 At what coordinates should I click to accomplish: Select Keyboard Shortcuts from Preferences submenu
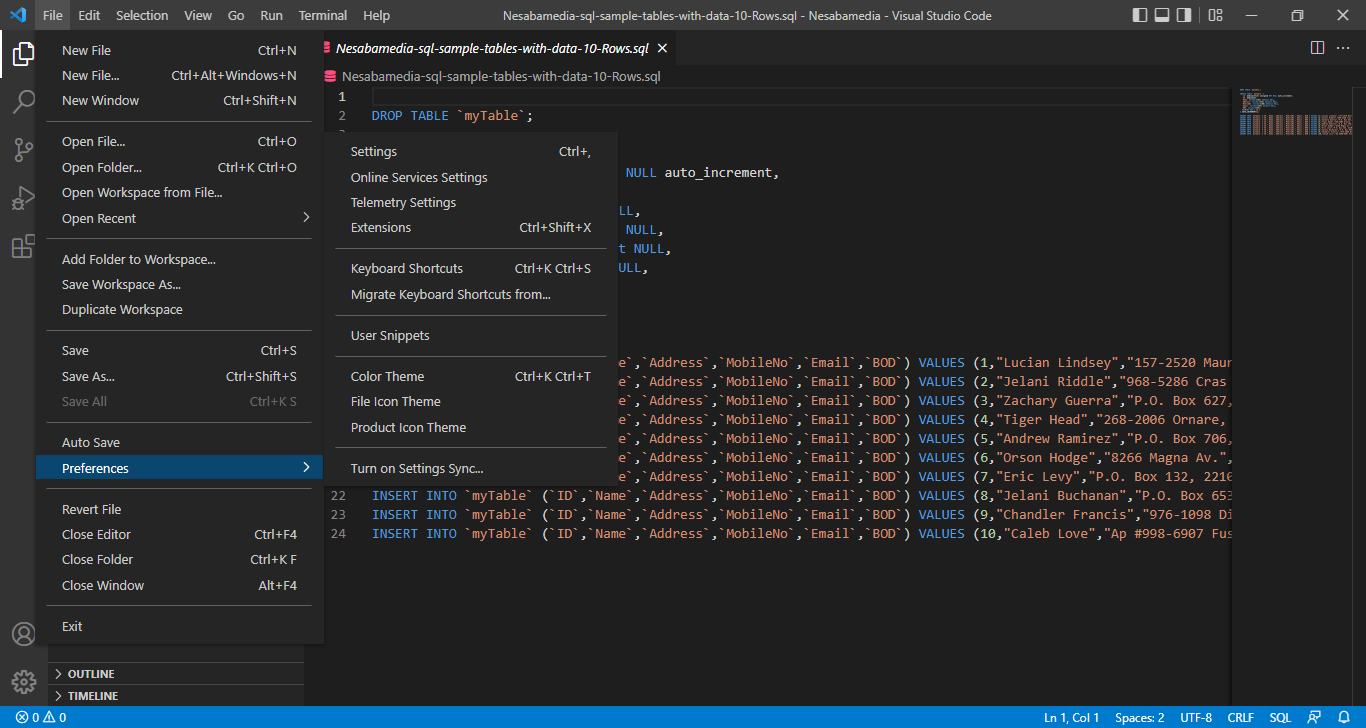(407, 269)
